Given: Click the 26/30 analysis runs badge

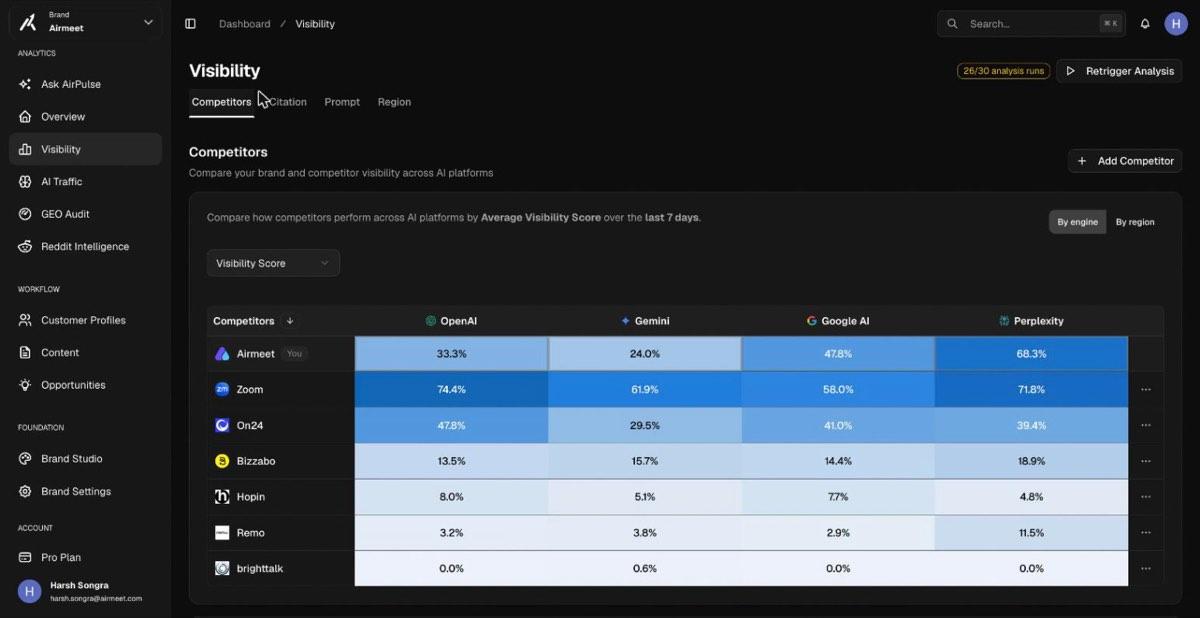Looking at the screenshot, I should 1003,71.
